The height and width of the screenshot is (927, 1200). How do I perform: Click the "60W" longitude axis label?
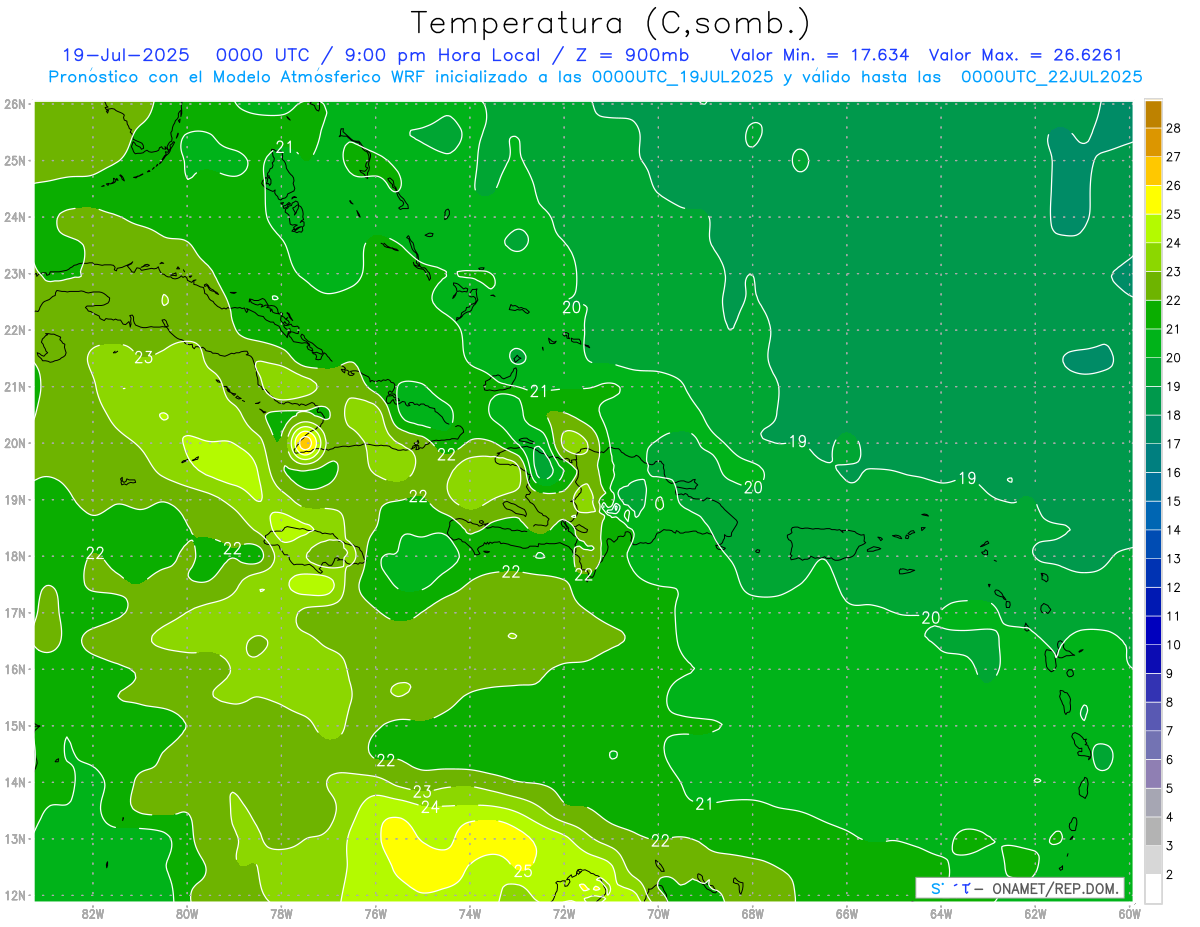click(x=1129, y=913)
